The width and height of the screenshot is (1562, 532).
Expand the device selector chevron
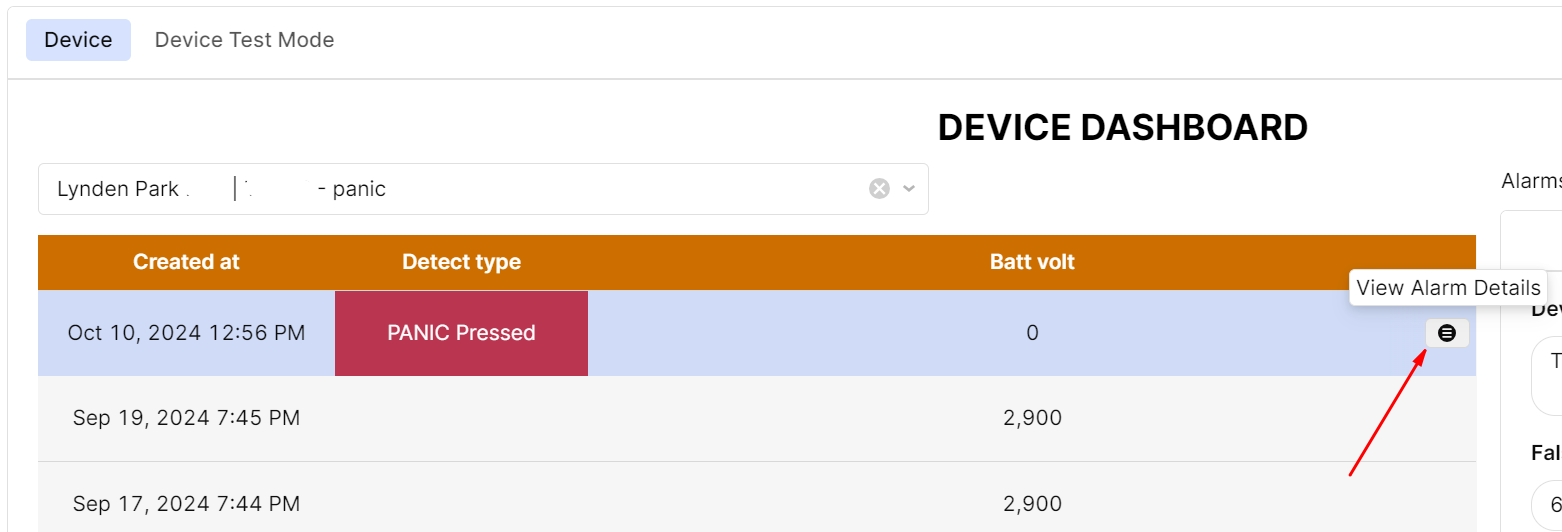point(909,189)
